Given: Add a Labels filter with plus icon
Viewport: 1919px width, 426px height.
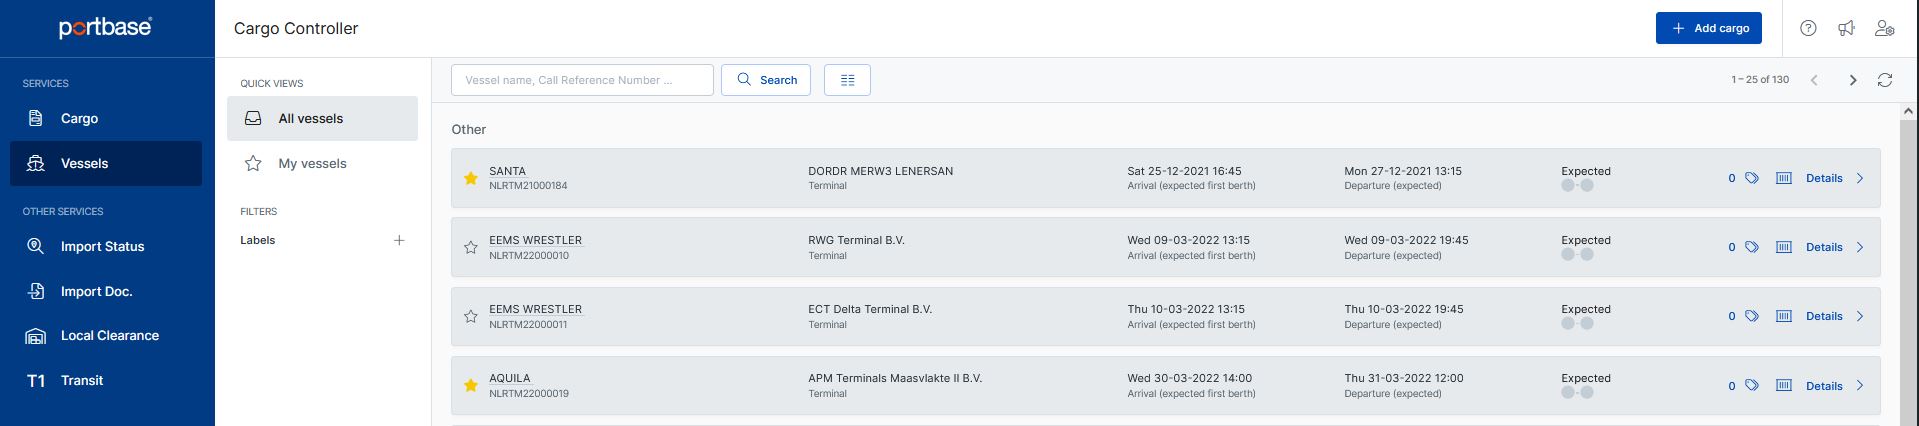Looking at the screenshot, I should click(x=399, y=240).
